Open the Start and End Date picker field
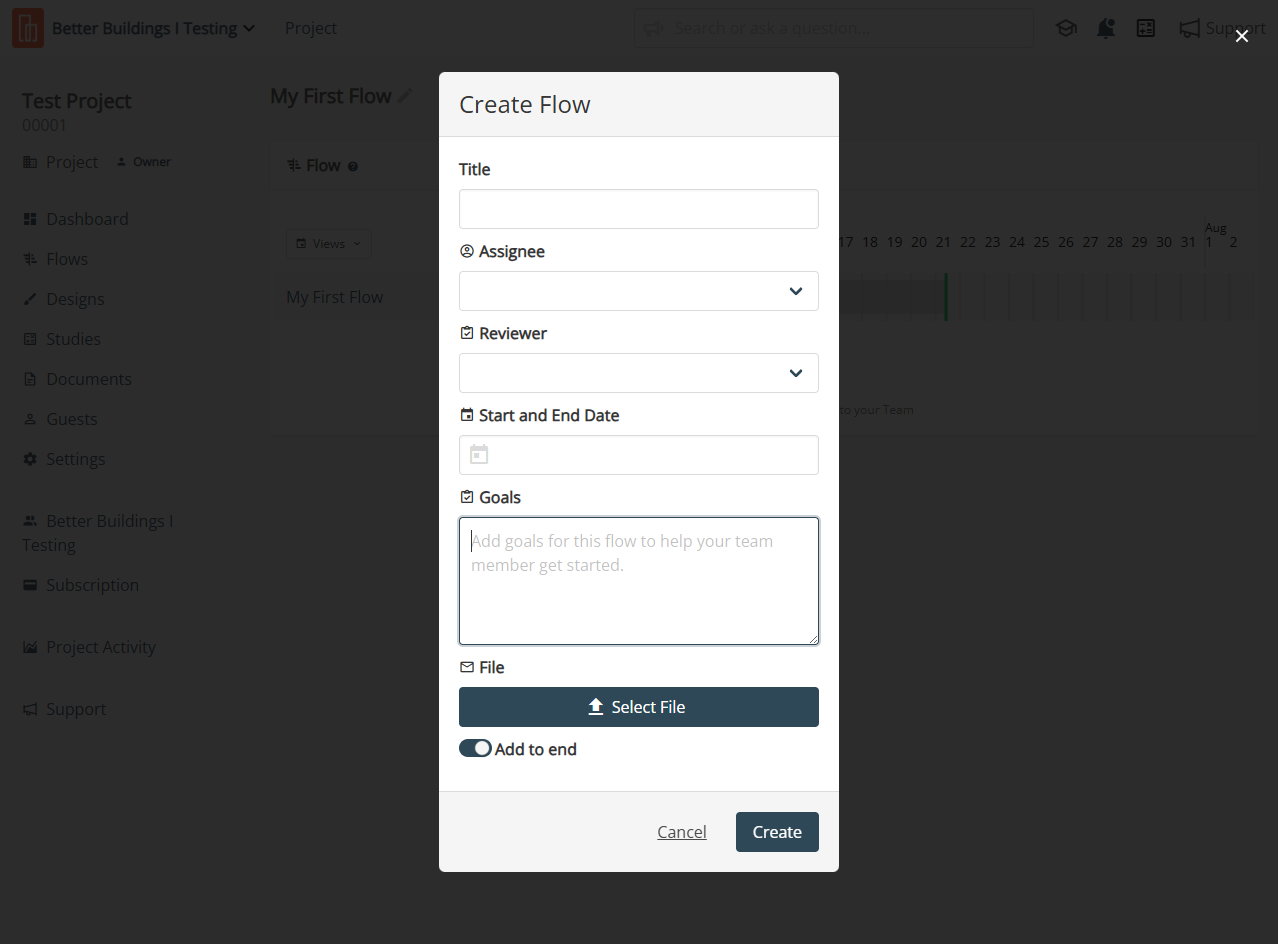 (638, 455)
